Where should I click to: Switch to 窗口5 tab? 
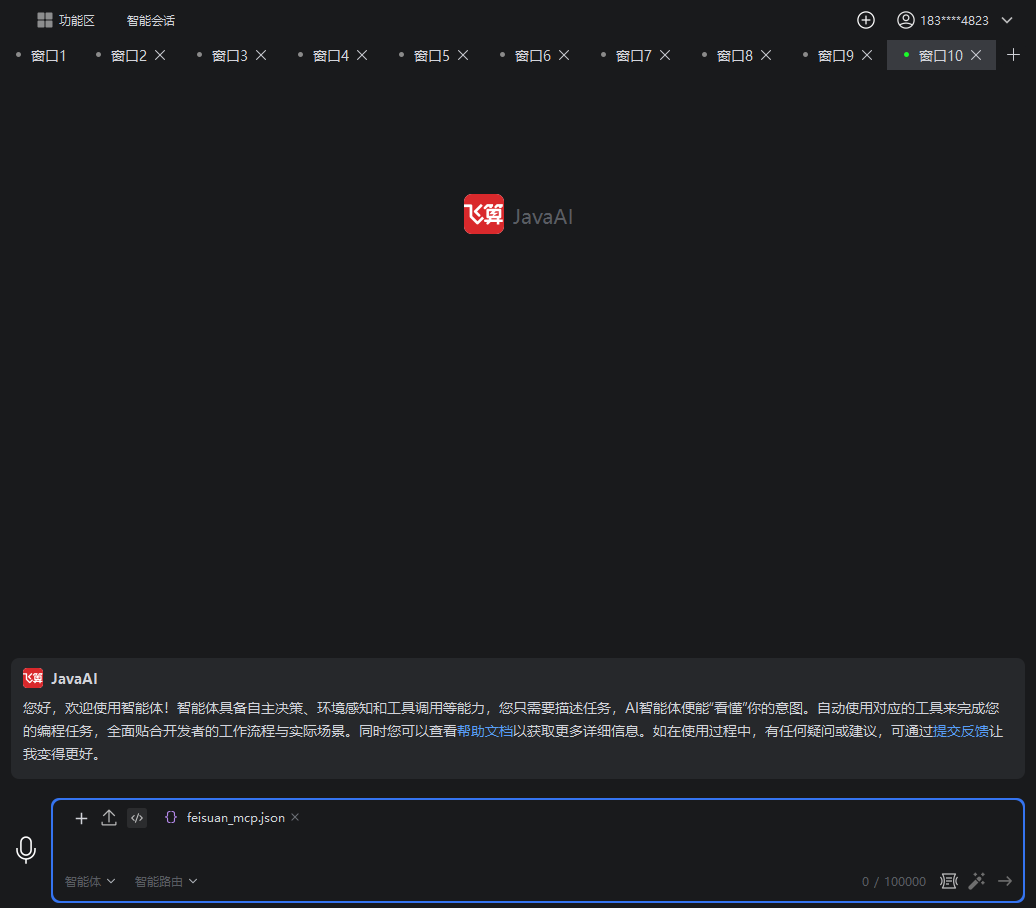(x=431, y=56)
